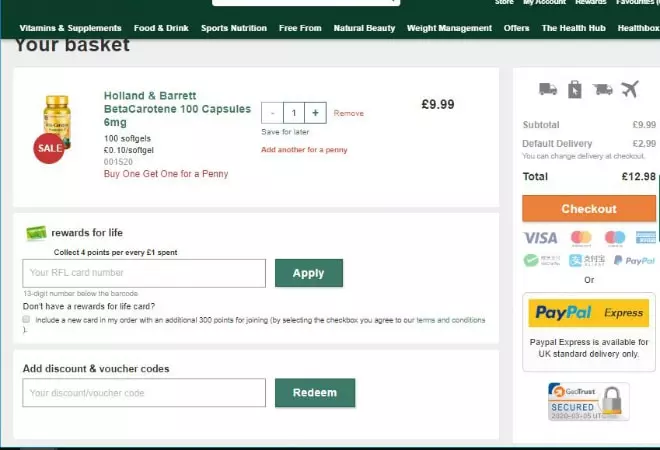The image size is (660, 450).
Task: Open Food & Drink menu
Action: tap(161, 28)
